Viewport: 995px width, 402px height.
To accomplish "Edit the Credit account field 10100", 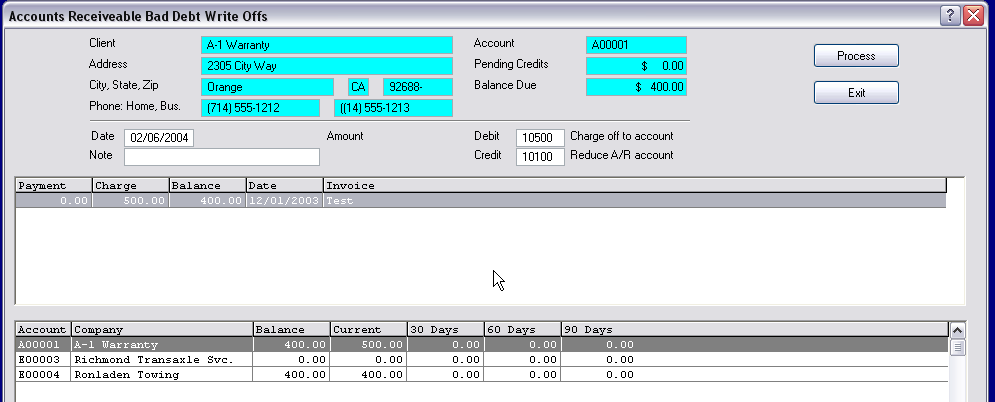I will point(540,156).
